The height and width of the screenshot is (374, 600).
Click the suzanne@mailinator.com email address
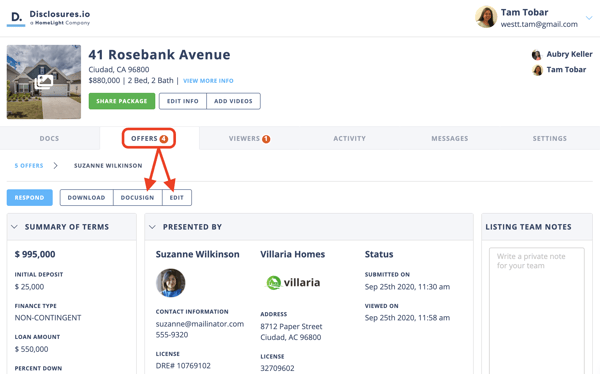(200, 324)
